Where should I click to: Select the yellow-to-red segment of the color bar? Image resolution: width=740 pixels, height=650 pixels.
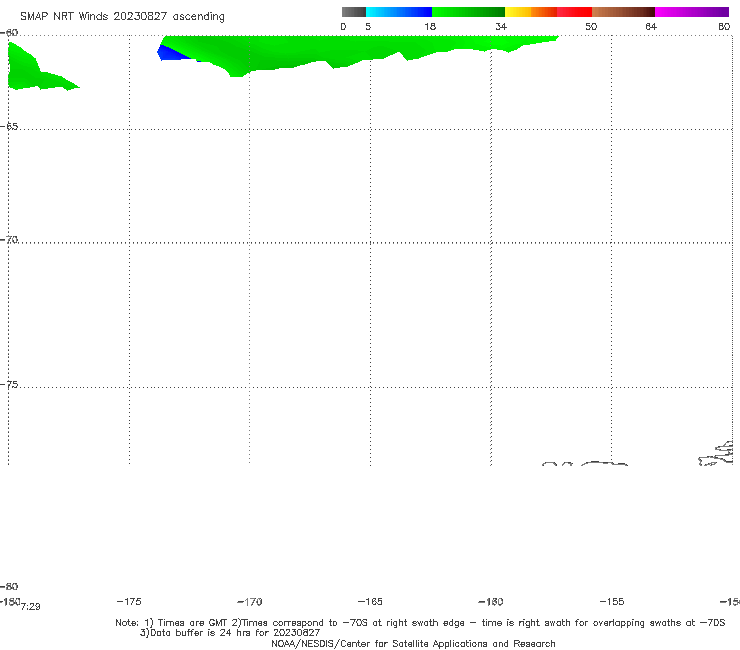tap(548, 12)
